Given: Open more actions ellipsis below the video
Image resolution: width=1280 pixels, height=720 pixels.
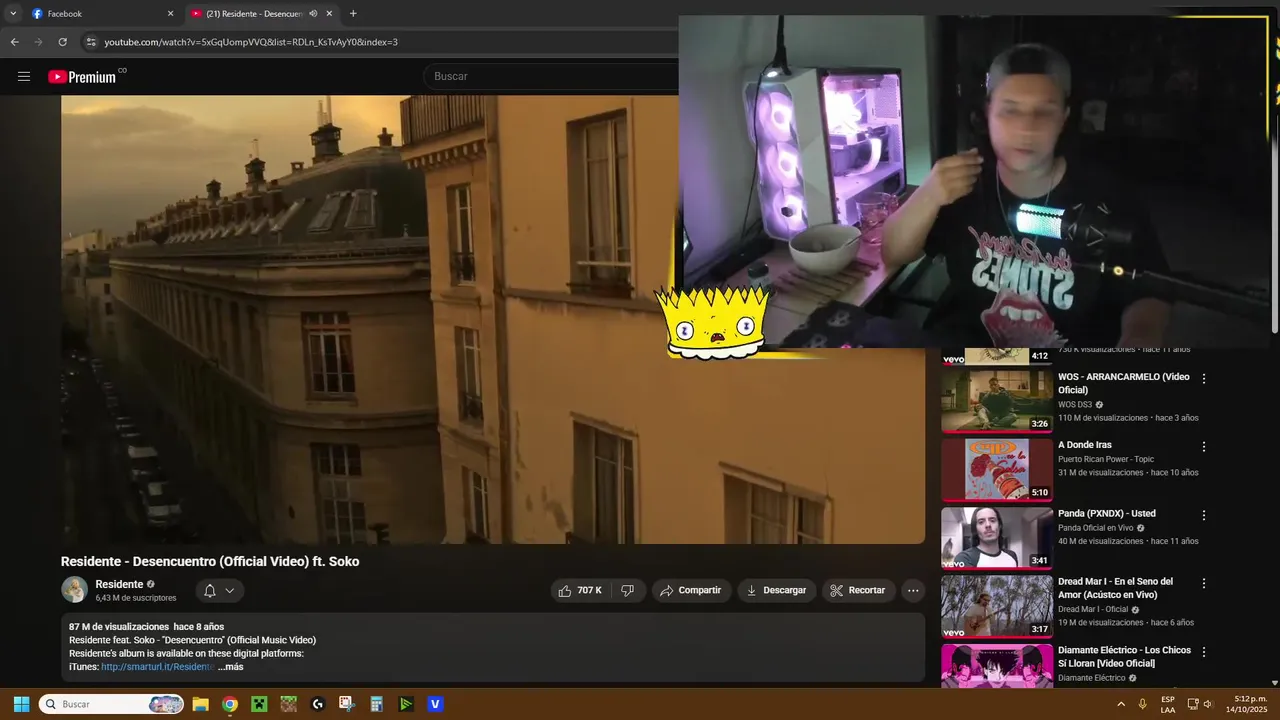Looking at the screenshot, I should pos(913,590).
